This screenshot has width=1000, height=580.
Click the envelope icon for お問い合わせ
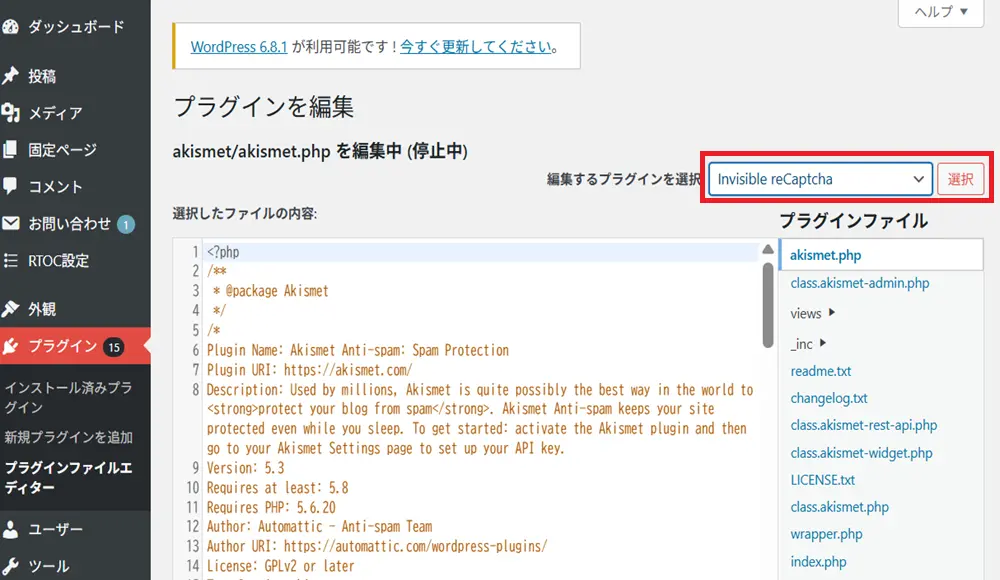pos(10,223)
